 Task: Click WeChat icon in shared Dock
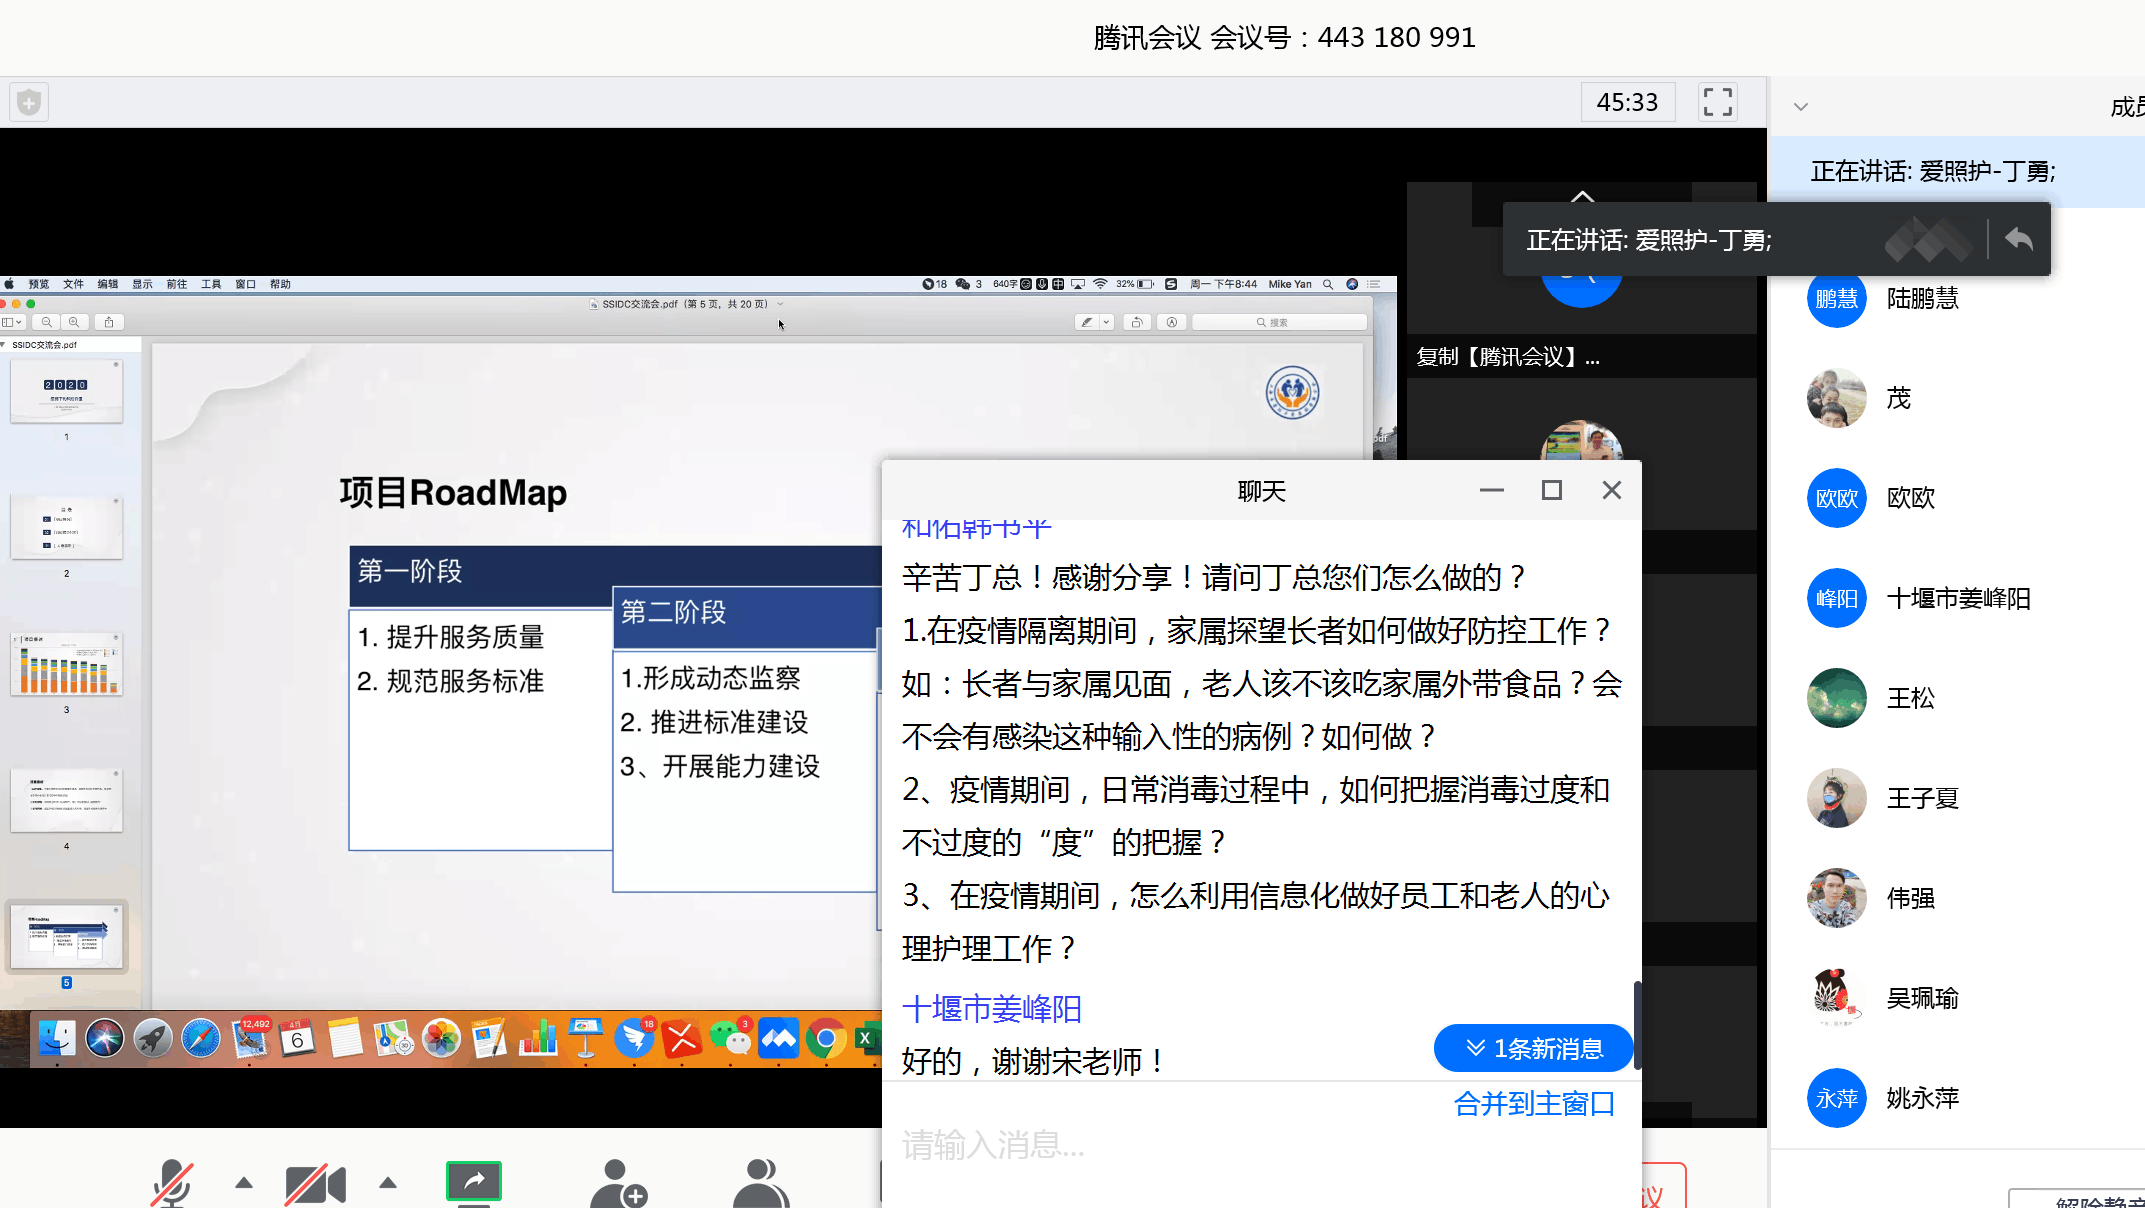[x=730, y=1039]
